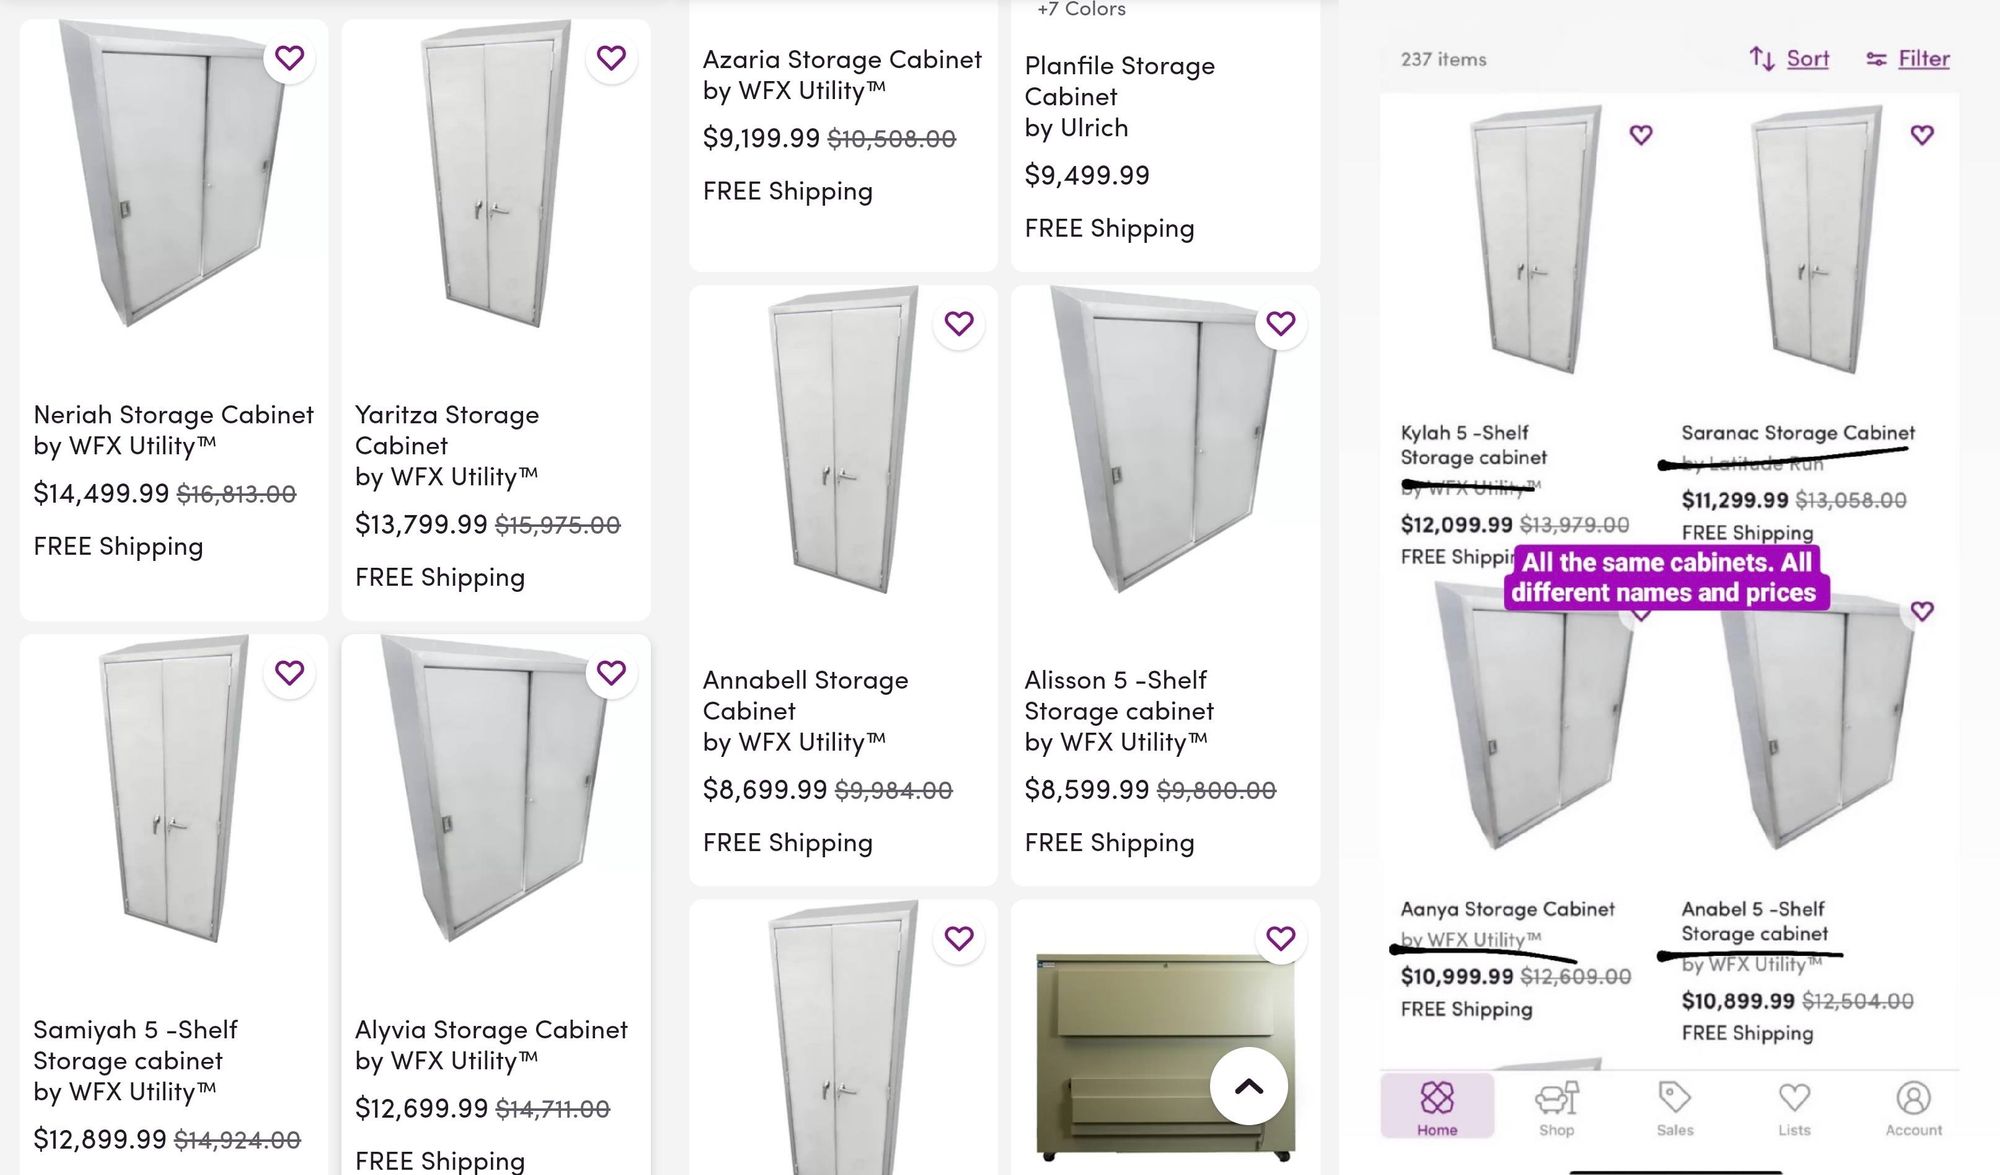Tap the heart on Alyvia Storage Cabinet
Image resolution: width=2000 pixels, height=1175 pixels.
pos(611,673)
